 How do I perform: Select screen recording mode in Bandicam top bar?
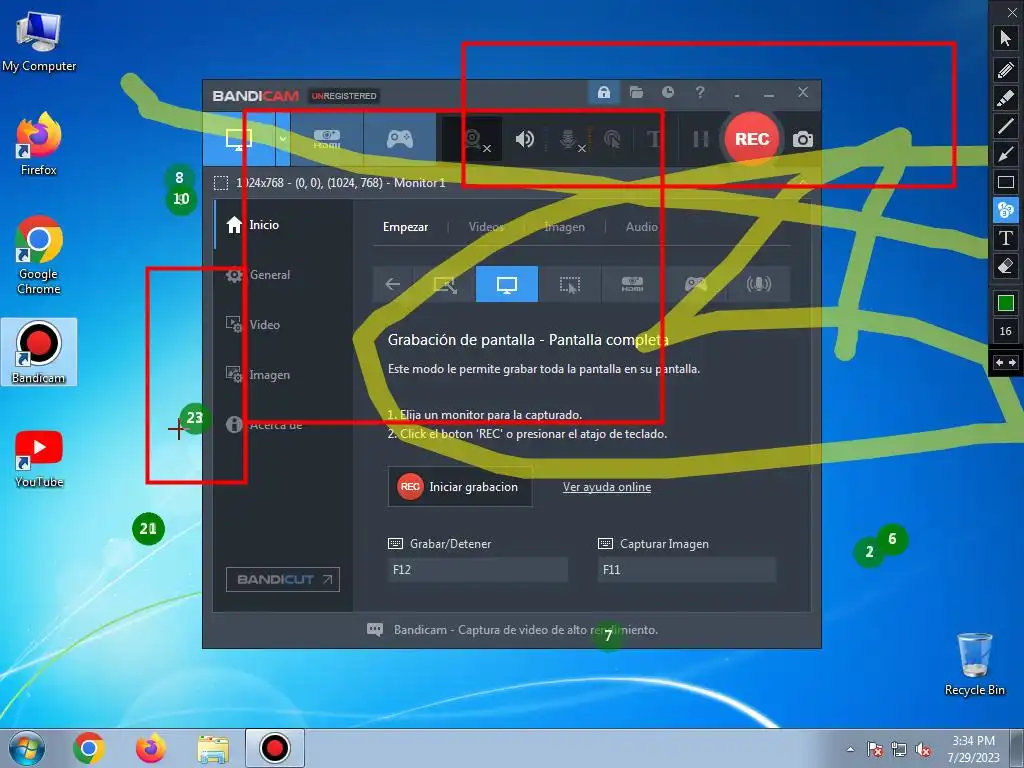point(239,139)
